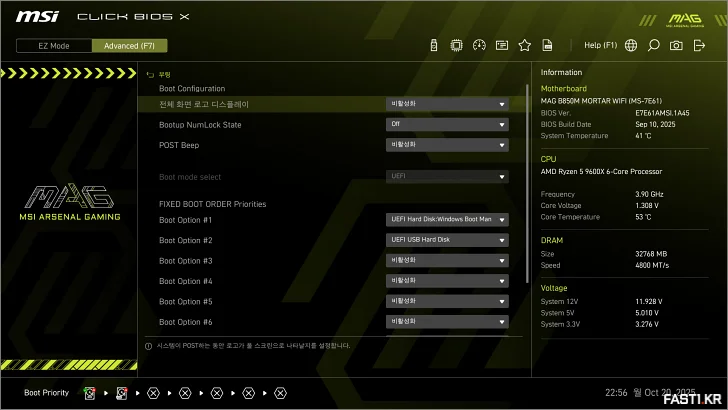Open Boot Option #4 dropdown
Image resolution: width=728 pixels, height=410 pixels.
(x=447, y=281)
